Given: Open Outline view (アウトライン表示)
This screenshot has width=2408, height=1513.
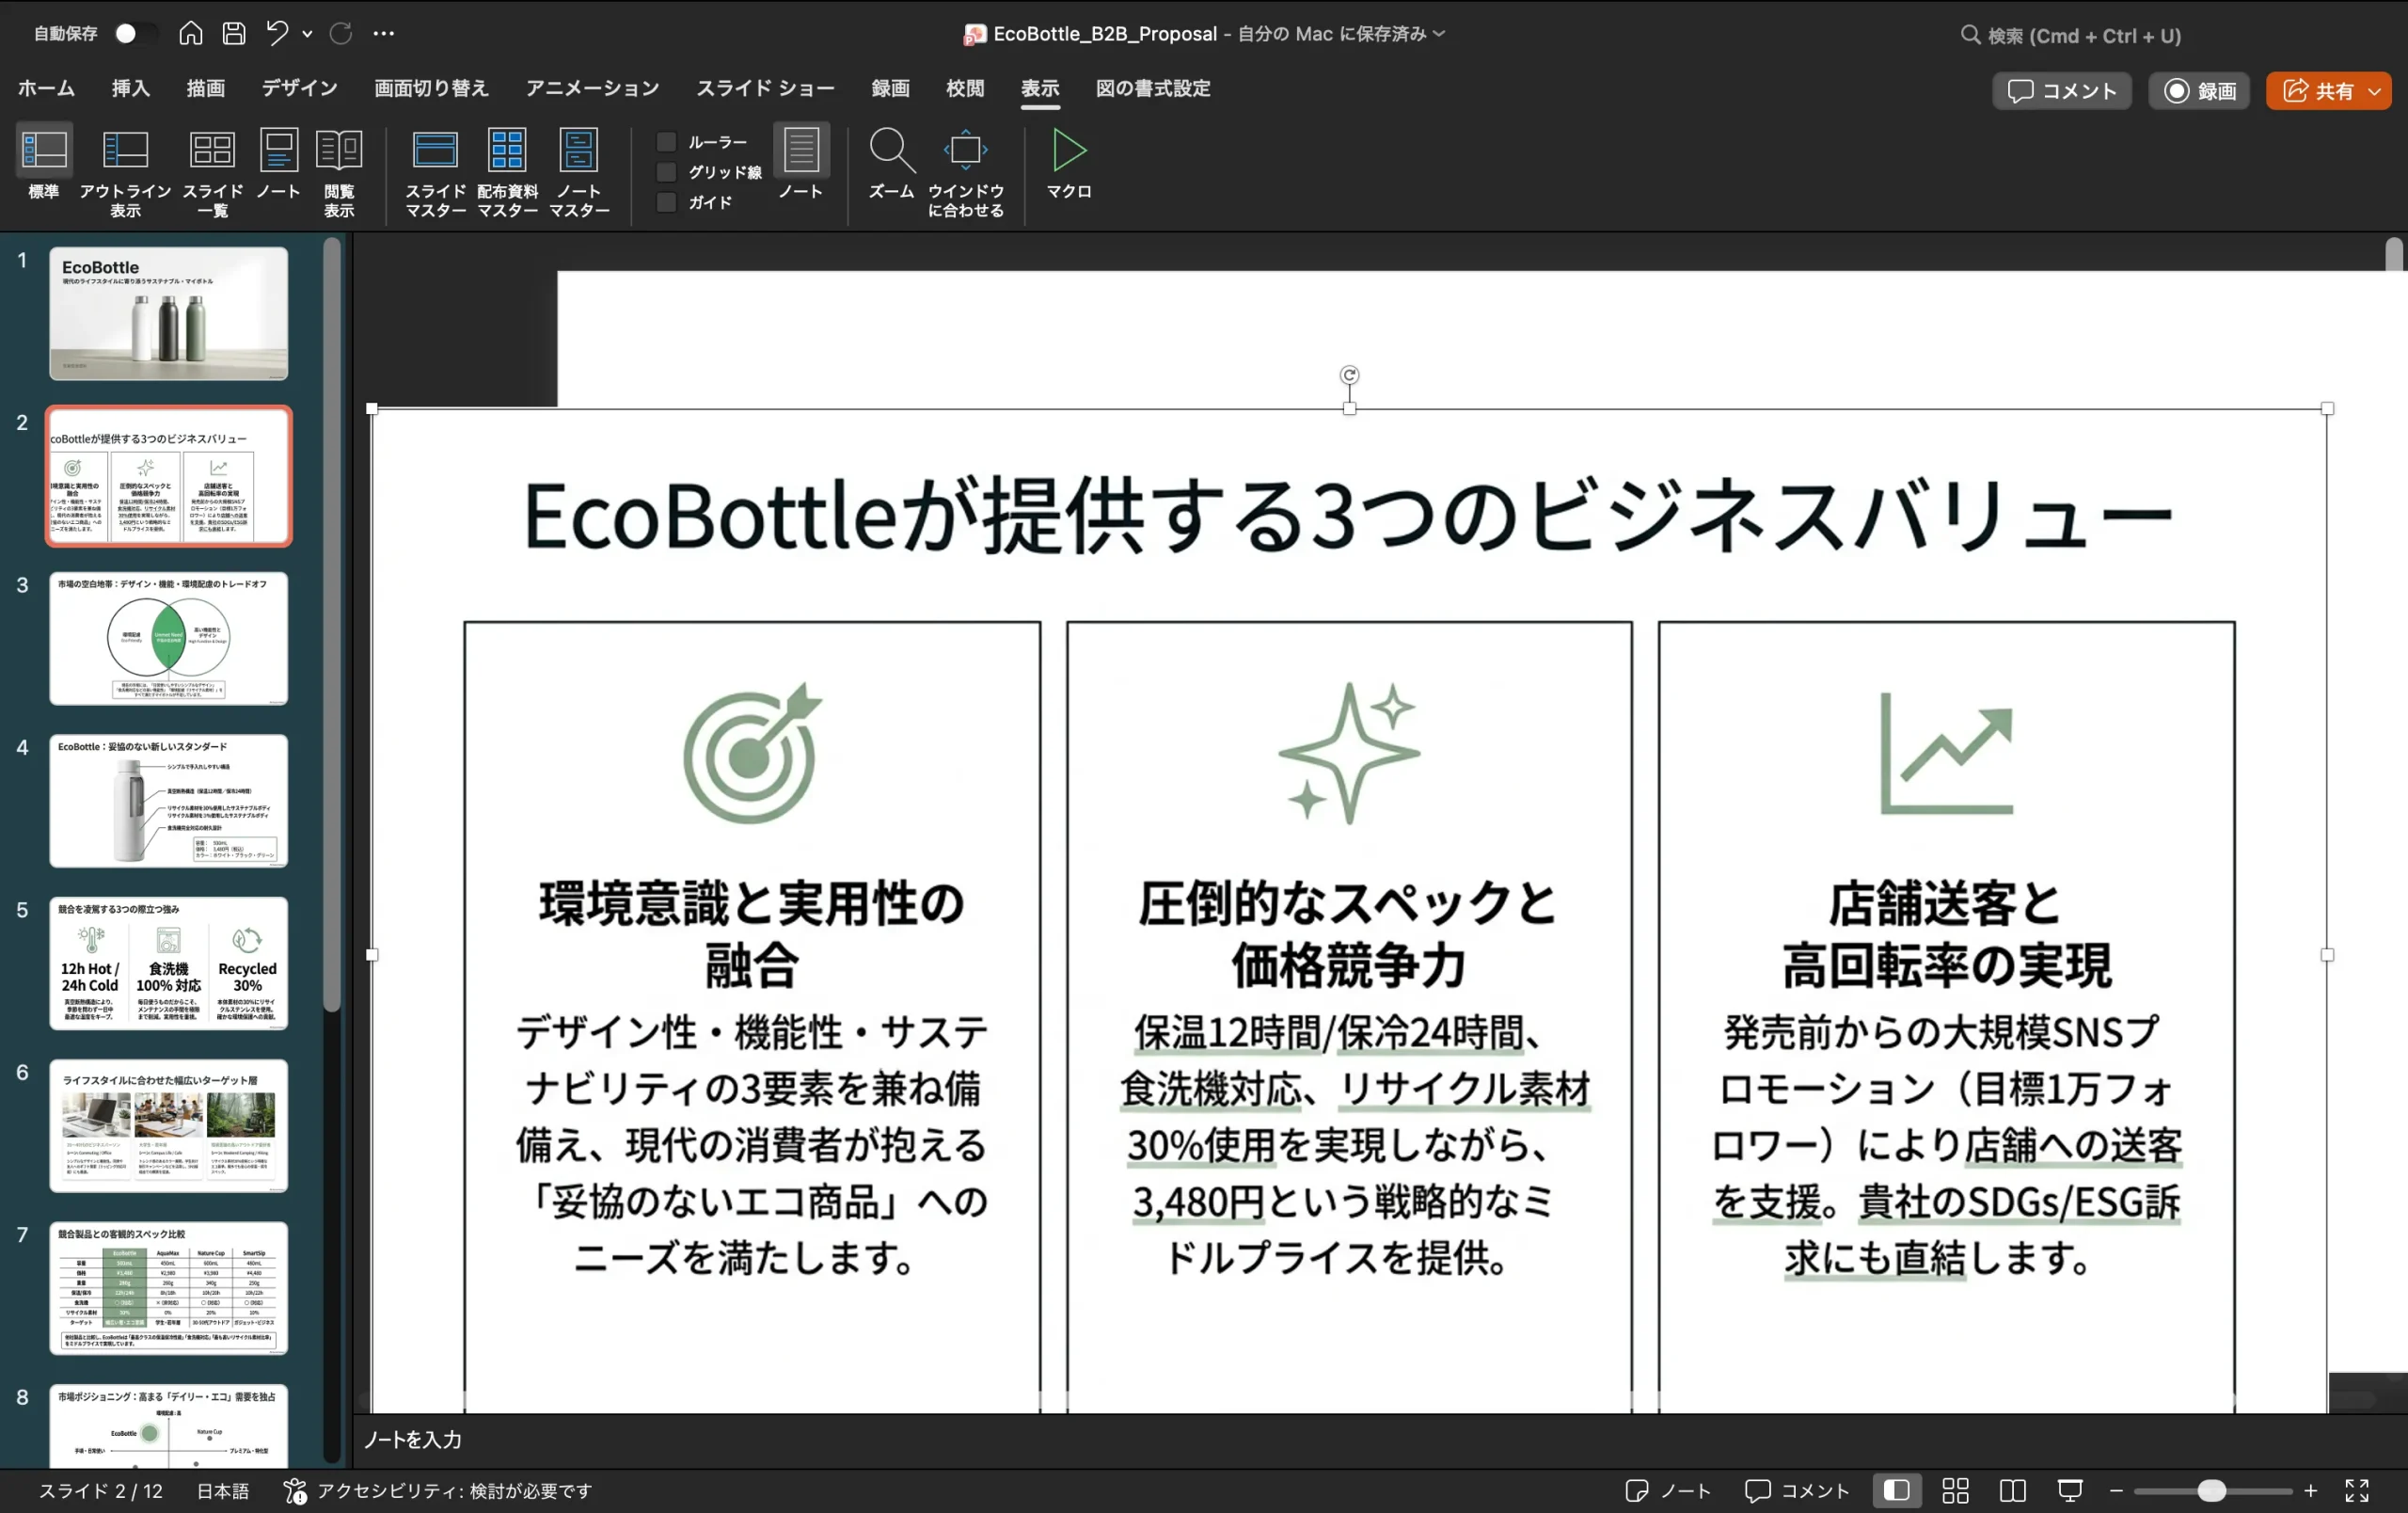Looking at the screenshot, I should (125, 172).
